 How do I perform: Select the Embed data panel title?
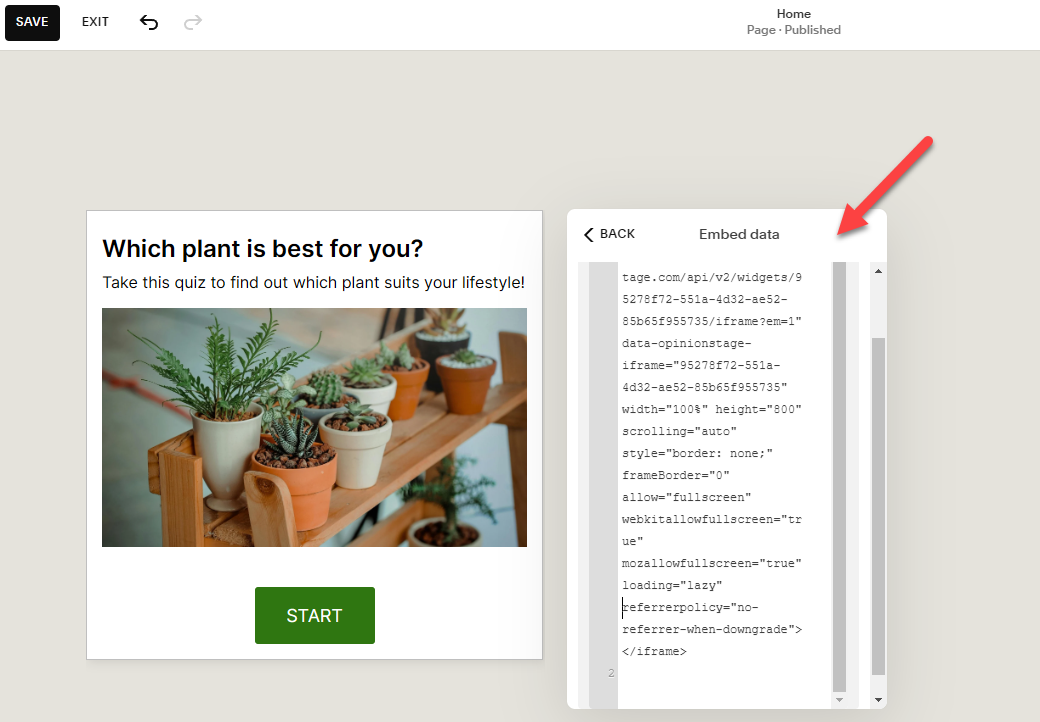tap(739, 234)
